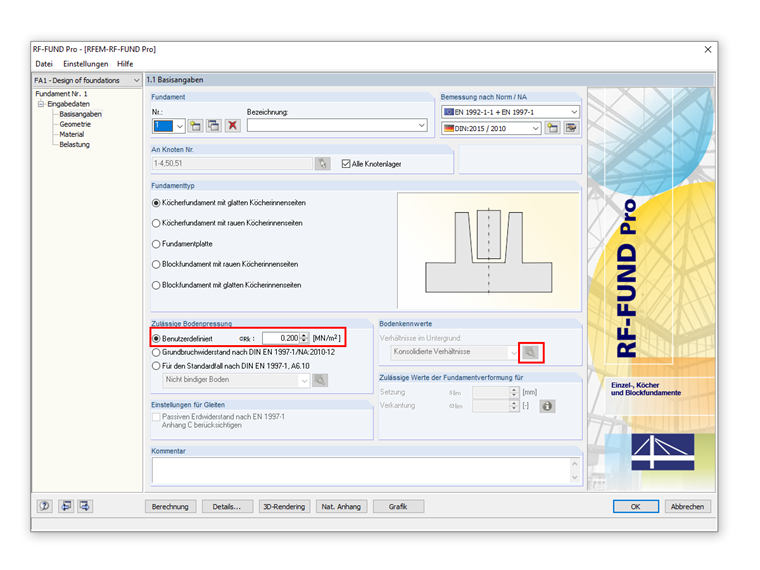Viewport: 760px width, 570px height.
Task: Select Köcherfundament mit glatten Köcherinnenseiten
Action: coord(156,203)
